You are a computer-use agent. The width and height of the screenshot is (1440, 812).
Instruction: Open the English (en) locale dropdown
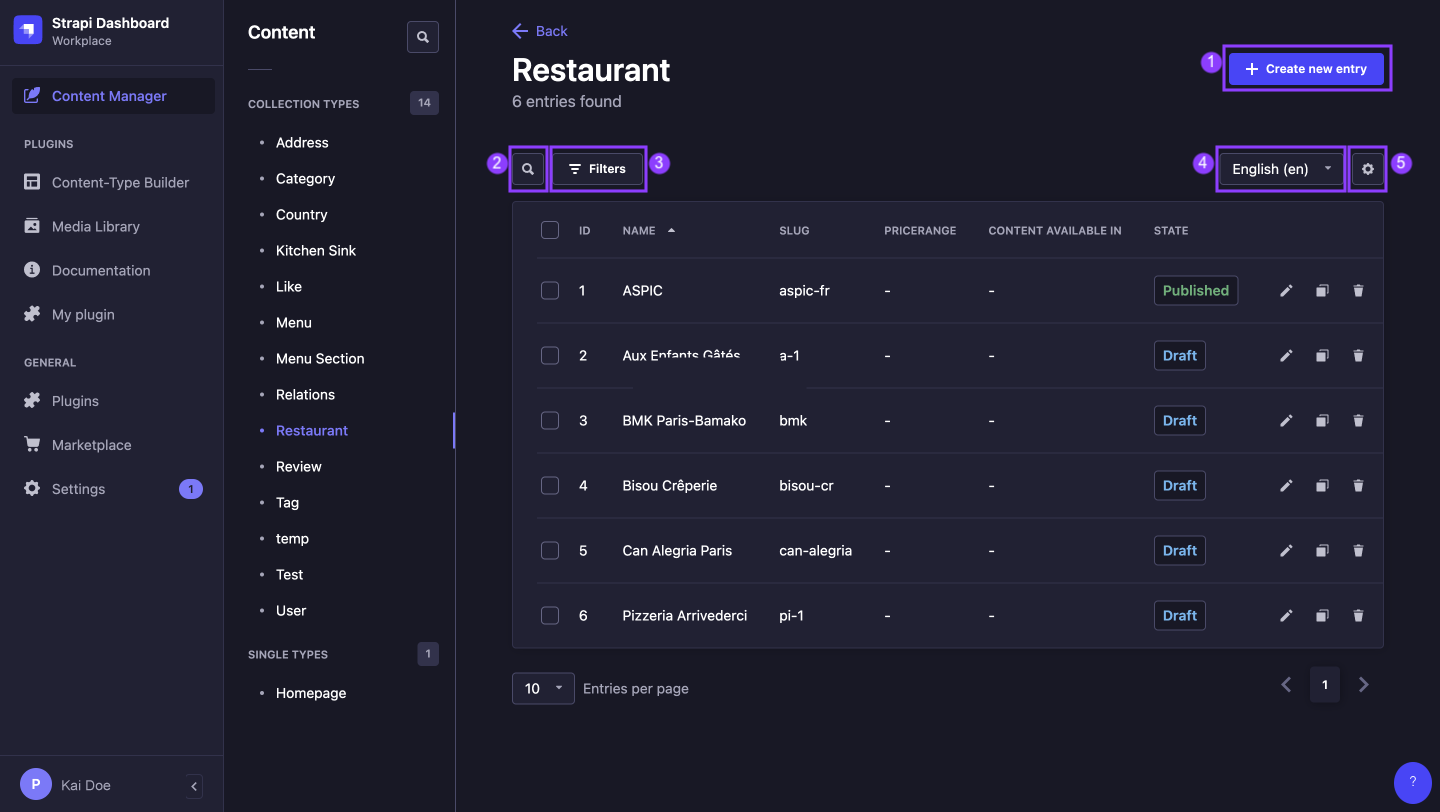coord(1280,168)
